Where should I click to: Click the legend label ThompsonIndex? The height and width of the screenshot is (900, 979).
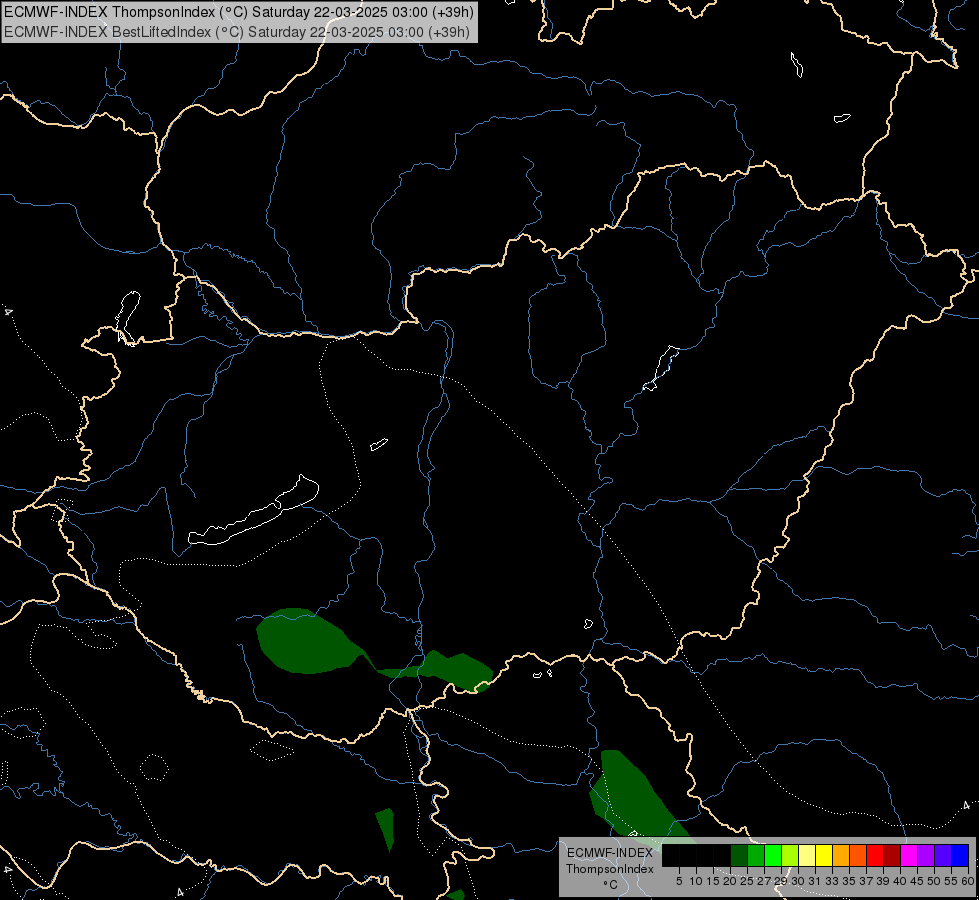point(609,869)
